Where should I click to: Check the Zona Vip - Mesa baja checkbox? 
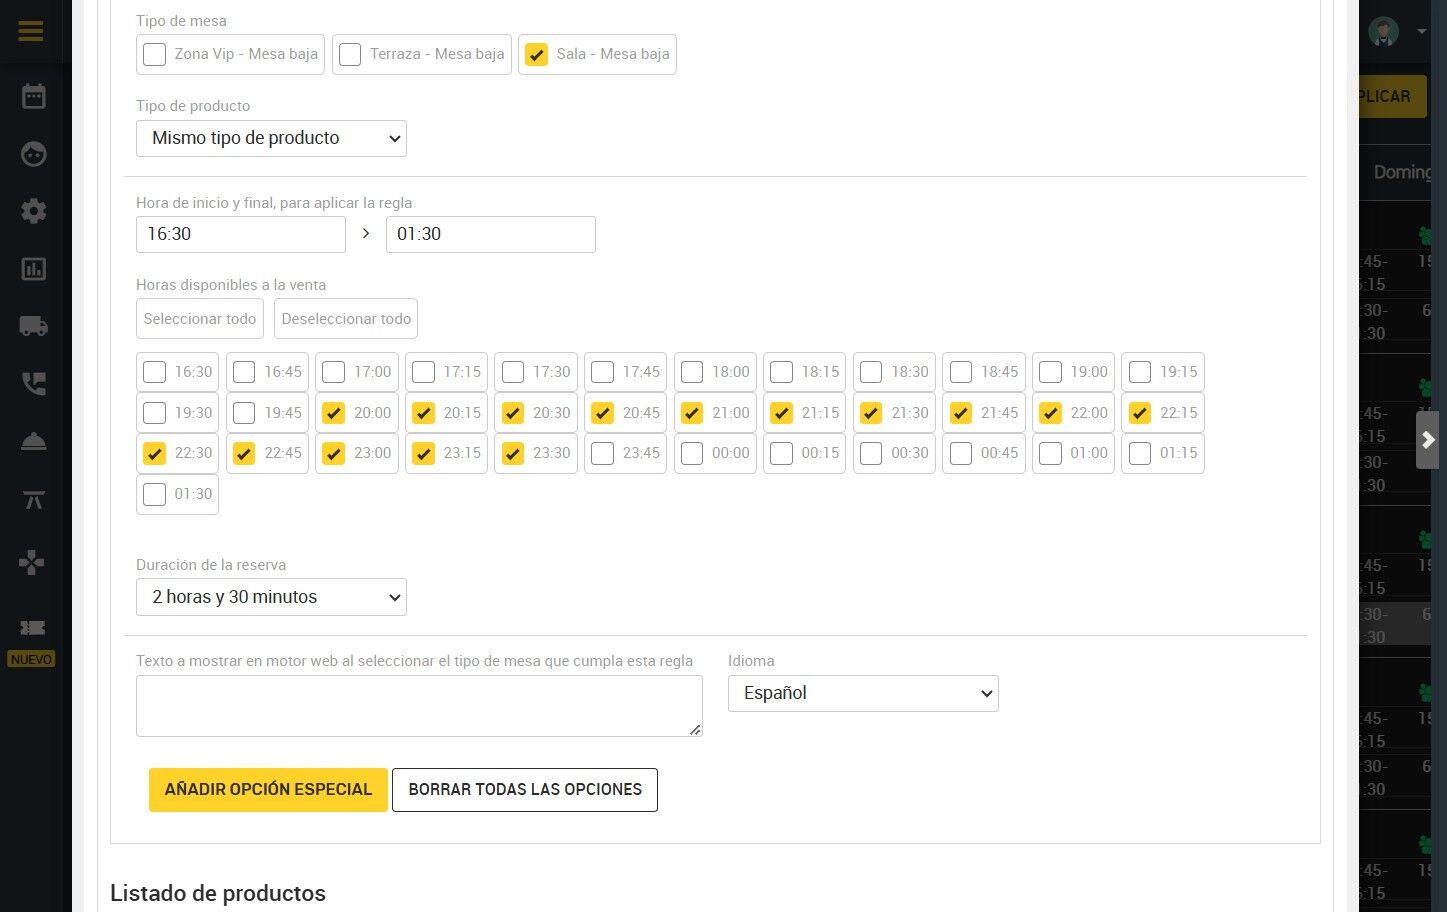click(x=154, y=54)
